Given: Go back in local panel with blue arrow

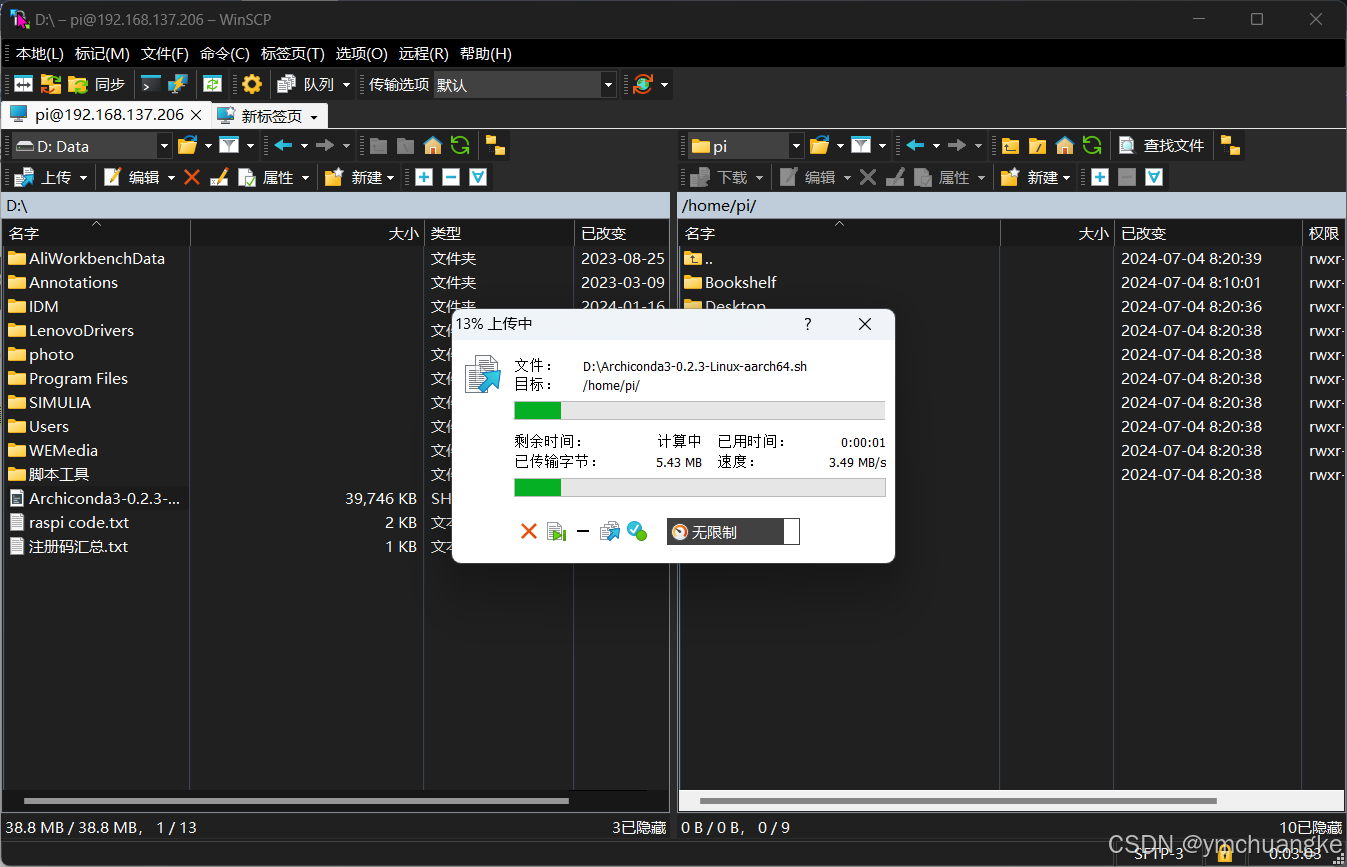Looking at the screenshot, I should coord(284,146).
